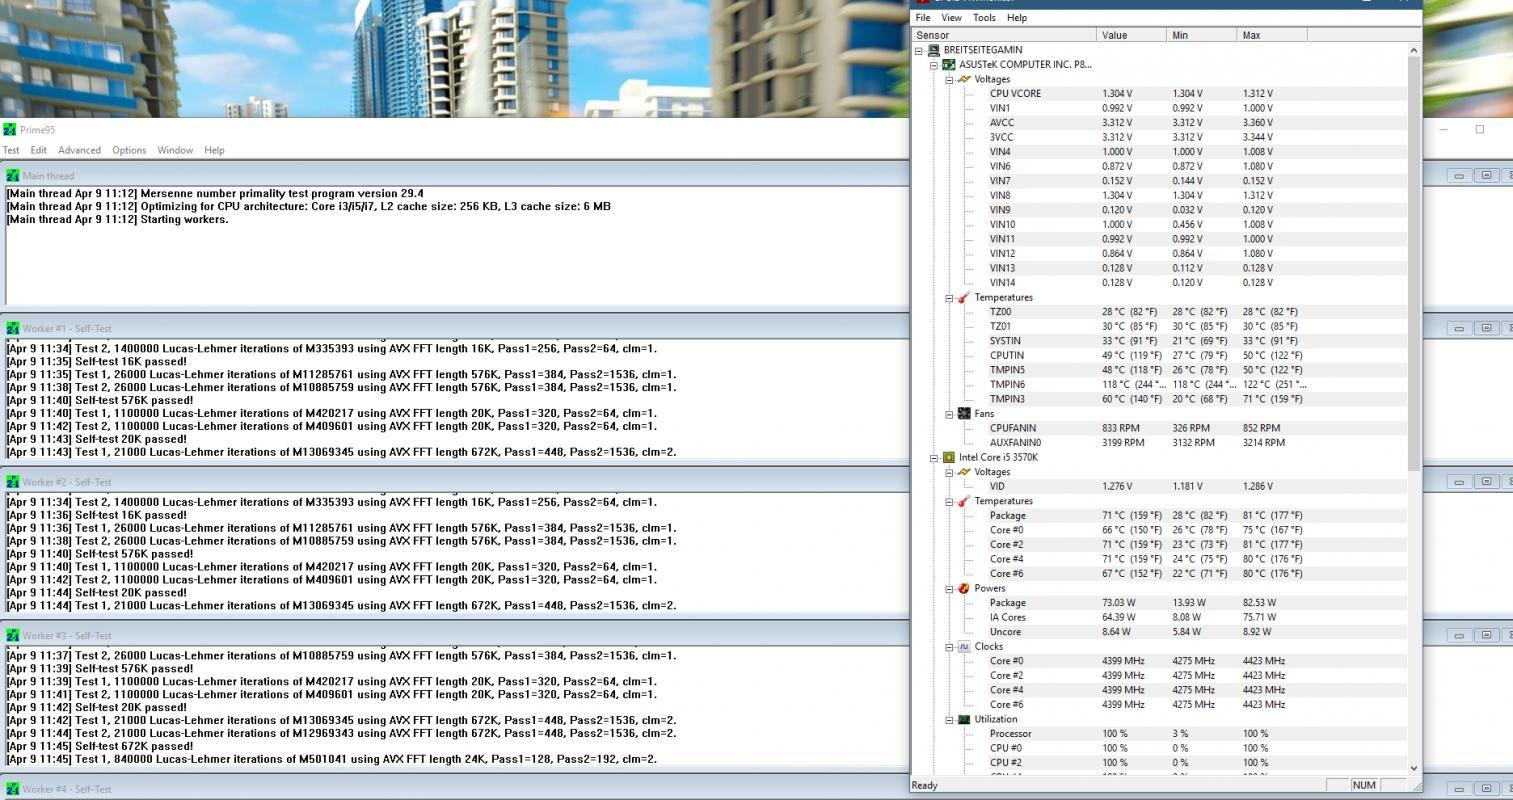Open the Test menu in Prime95
The height and width of the screenshot is (800, 1513).
pyautogui.click(x=11, y=150)
